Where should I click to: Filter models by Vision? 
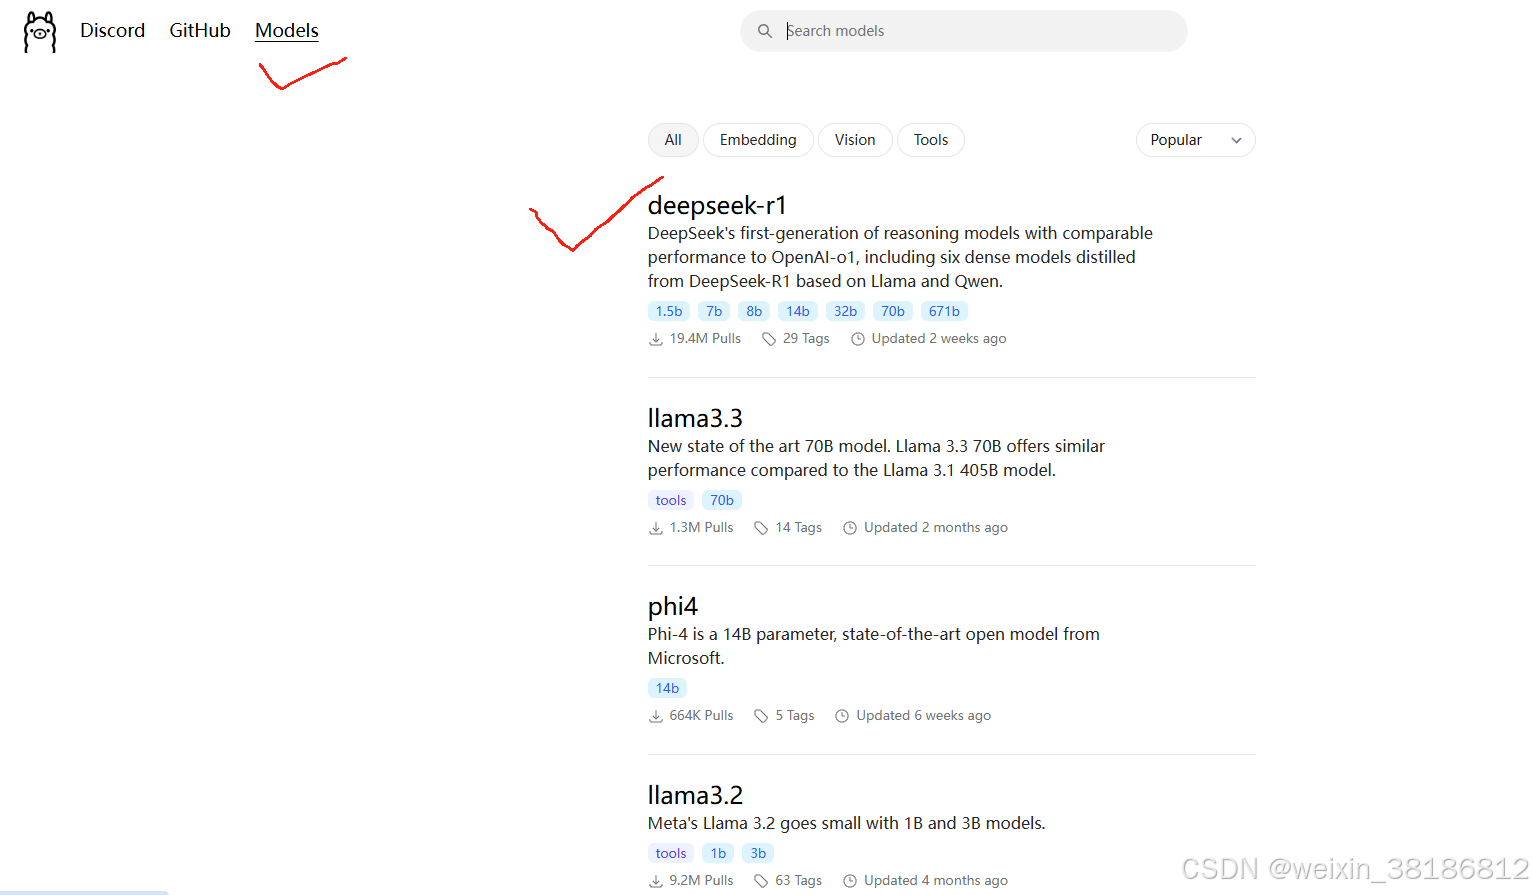tap(855, 140)
